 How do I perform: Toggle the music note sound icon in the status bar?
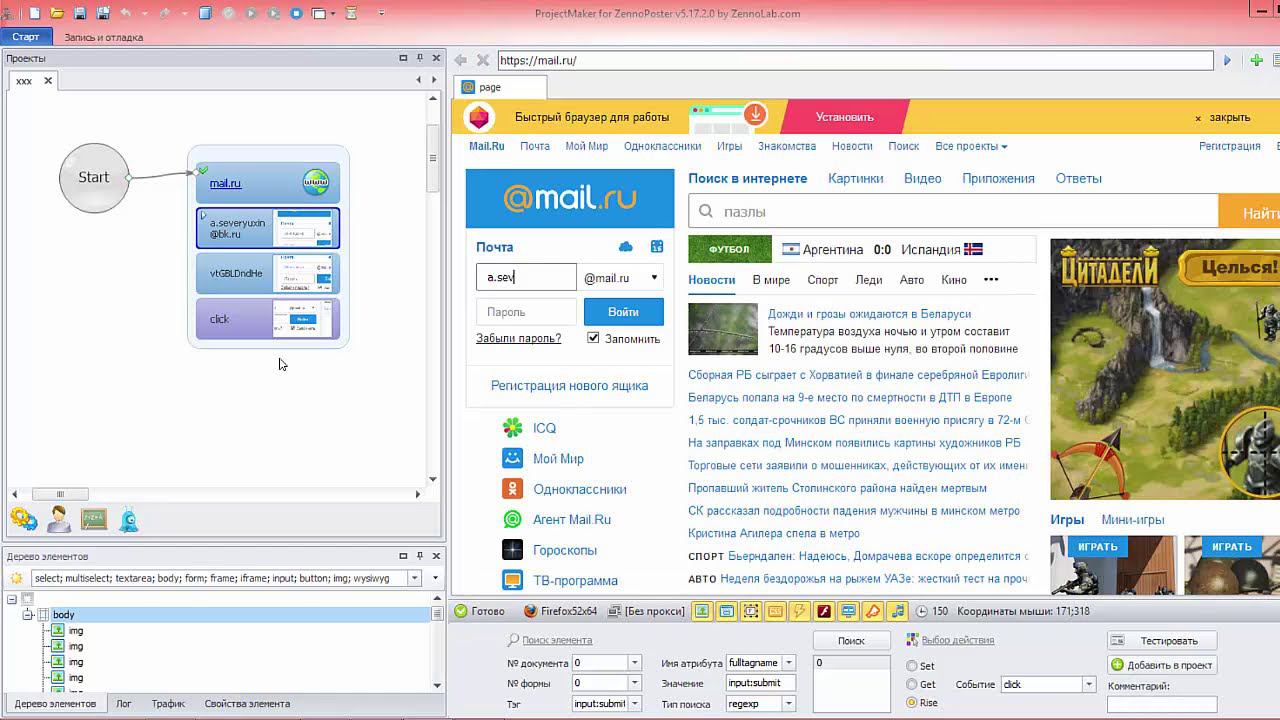pos(897,611)
